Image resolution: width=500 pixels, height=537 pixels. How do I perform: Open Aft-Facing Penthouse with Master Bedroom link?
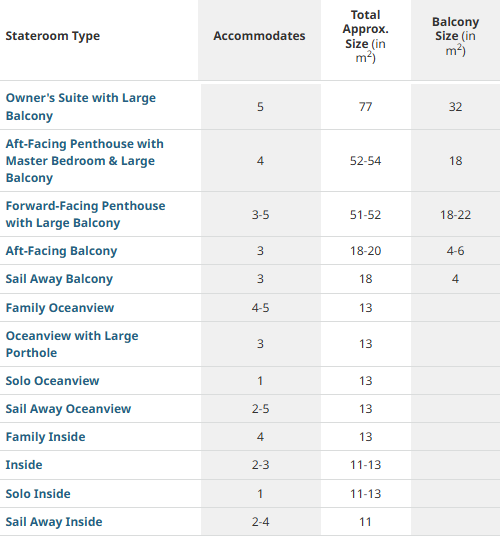pos(85,161)
